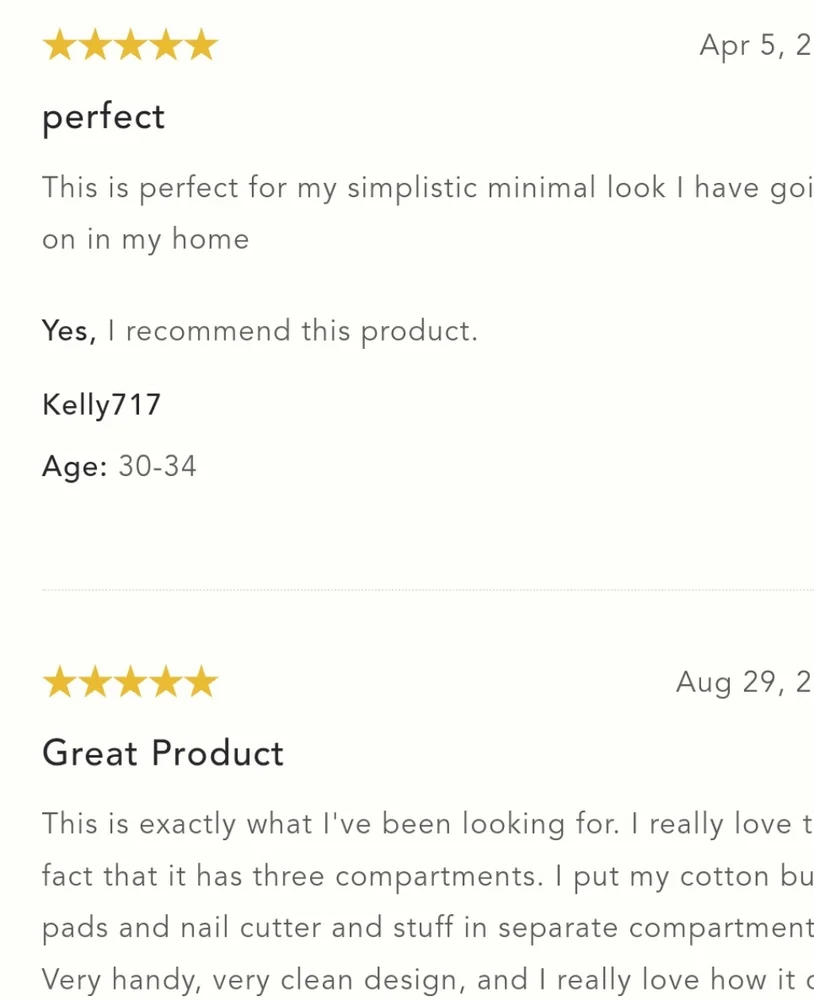Click the fifth star of the 'perfect' review rating

202,45
